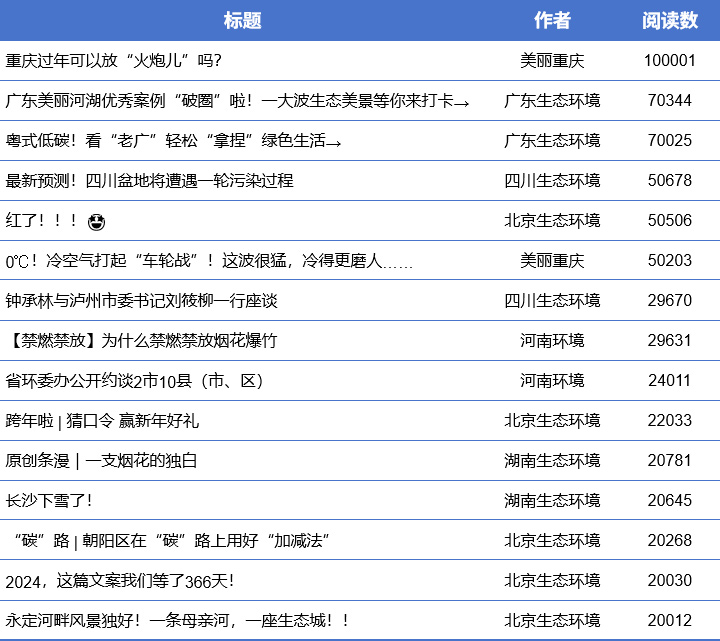Image resolution: width=720 pixels, height=641 pixels.
Task: Click author 北京生态环境 in the 20012 row
Action: [552, 621]
